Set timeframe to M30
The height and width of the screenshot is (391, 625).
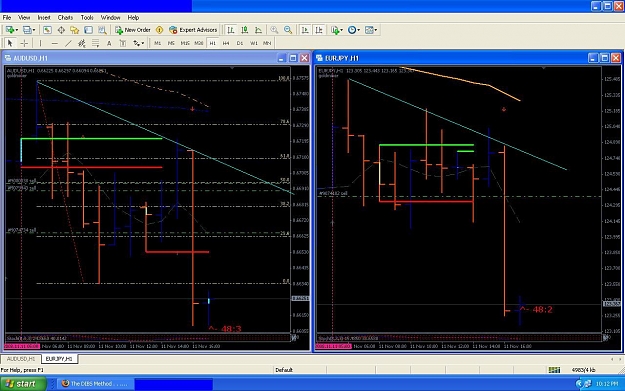(x=199, y=43)
